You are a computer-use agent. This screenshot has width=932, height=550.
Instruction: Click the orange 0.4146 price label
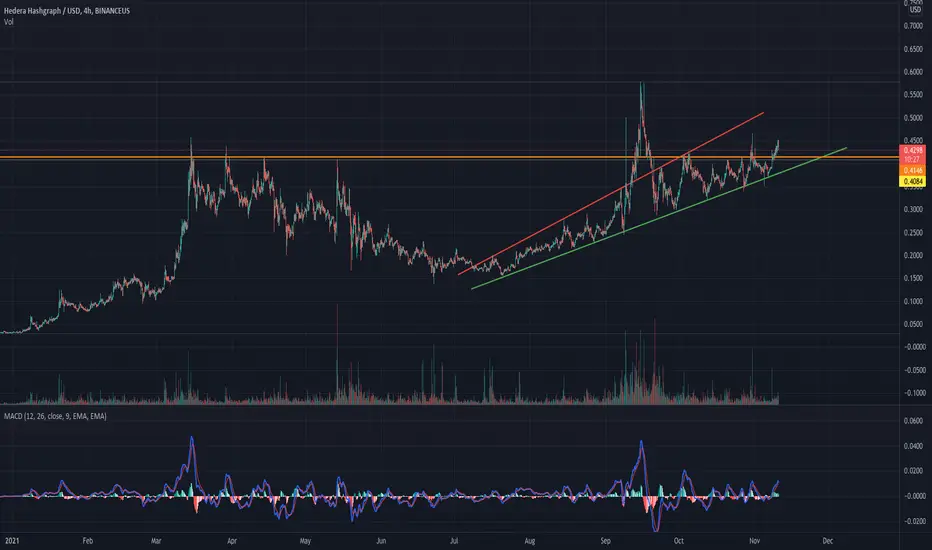913,171
